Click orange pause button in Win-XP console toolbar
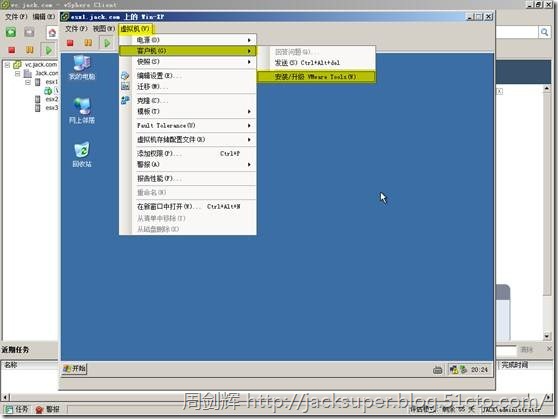Screen dimensions: 558x419 pos(88,43)
